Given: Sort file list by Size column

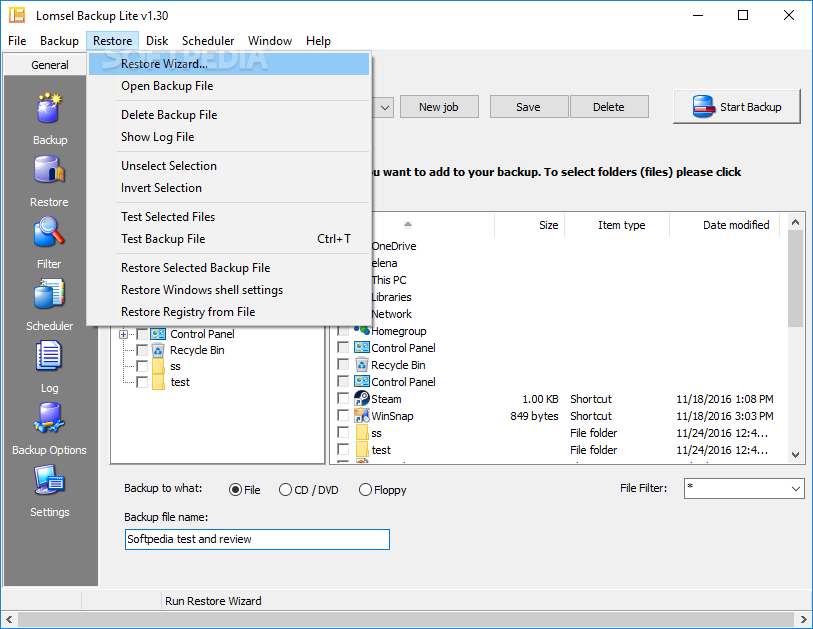Looking at the screenshot, I should [x=529, y=225].
